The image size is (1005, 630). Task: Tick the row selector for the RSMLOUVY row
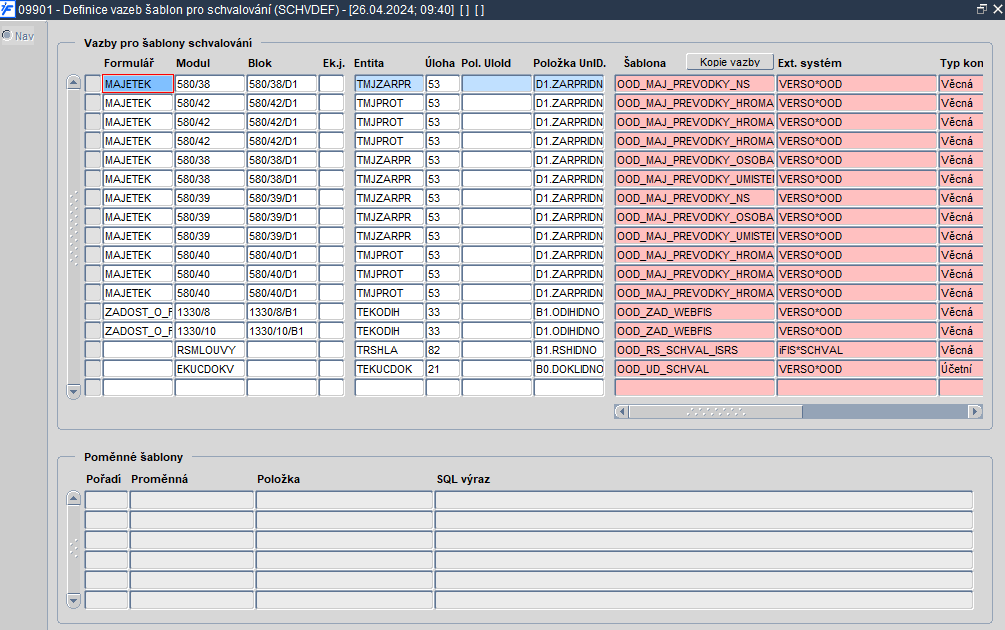tap(93, 350)
